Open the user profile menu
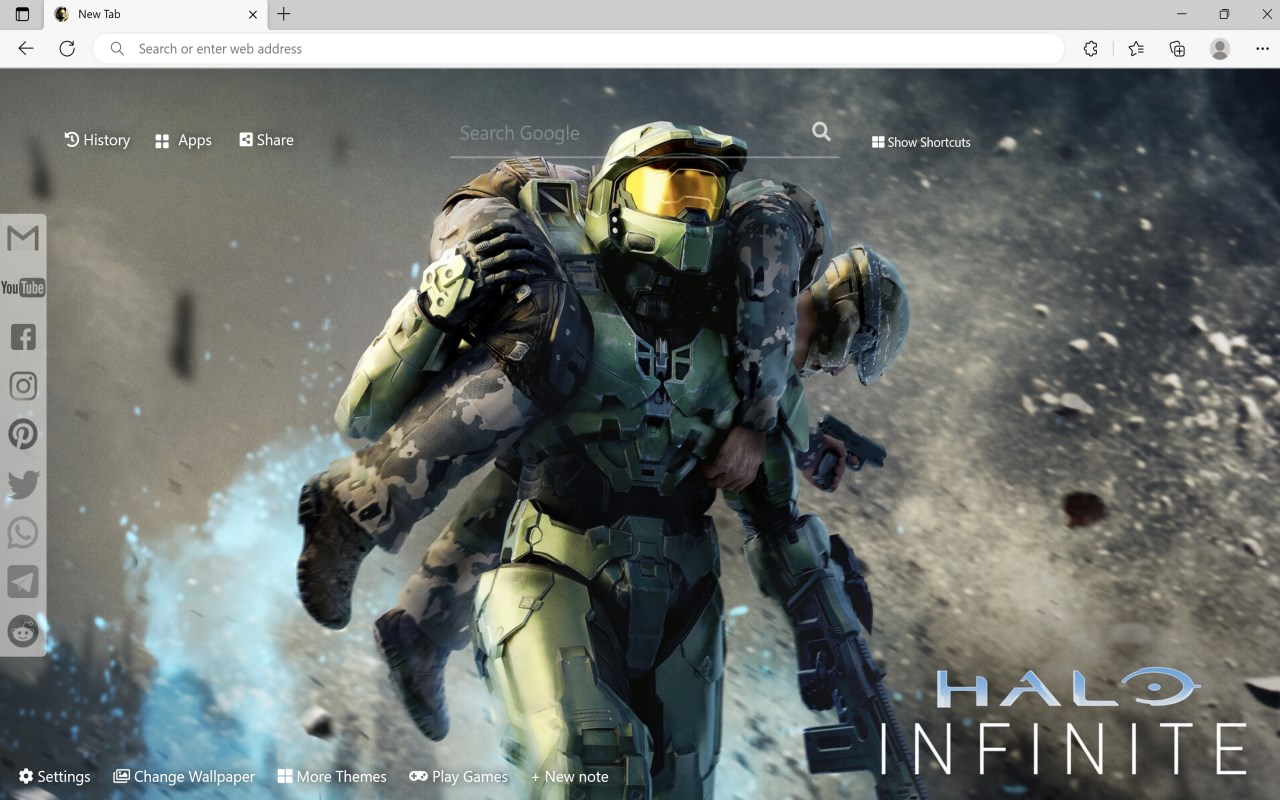Image resolution: width=1280 pixels, height=800 pixels. 1220,48
